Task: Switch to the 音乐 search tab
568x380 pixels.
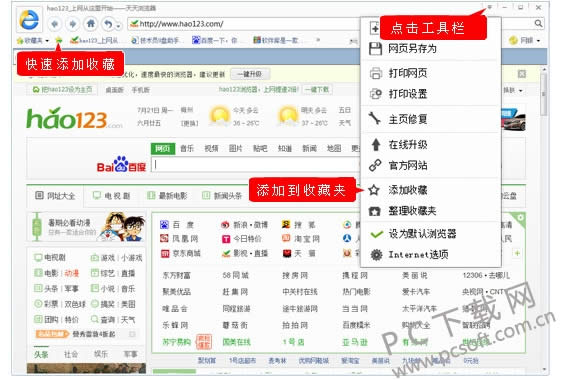Action: tap(187, 148)
